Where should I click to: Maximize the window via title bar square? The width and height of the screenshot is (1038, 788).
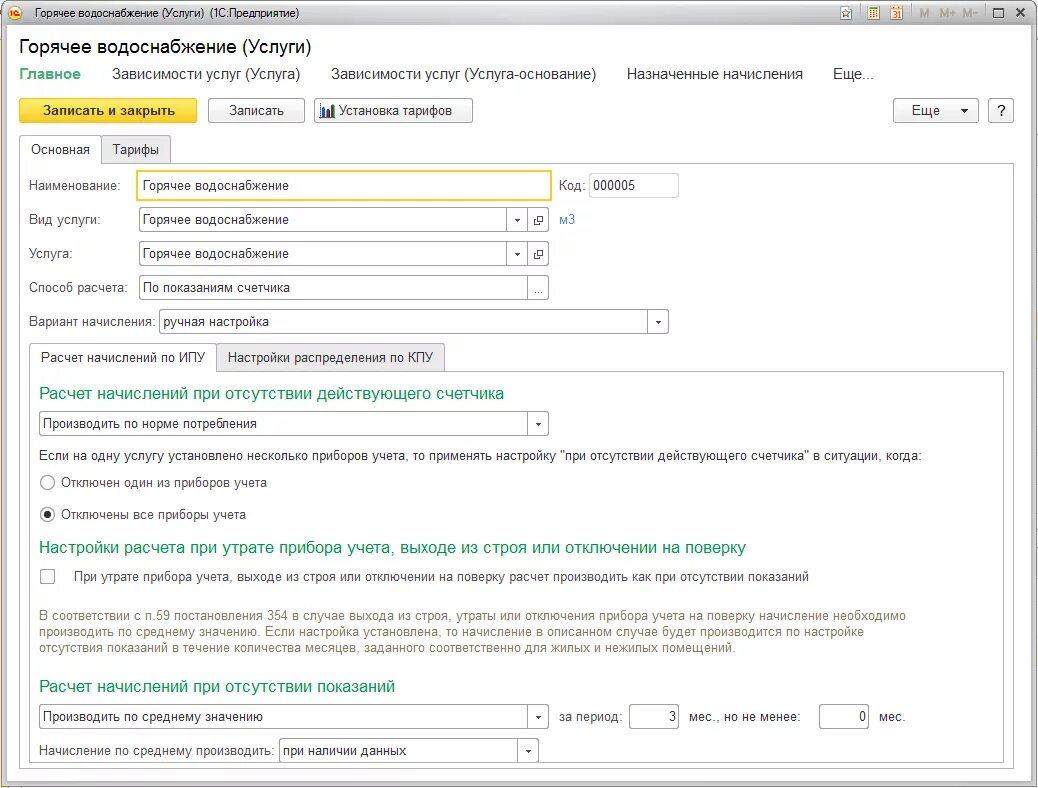tap(998, 13)
